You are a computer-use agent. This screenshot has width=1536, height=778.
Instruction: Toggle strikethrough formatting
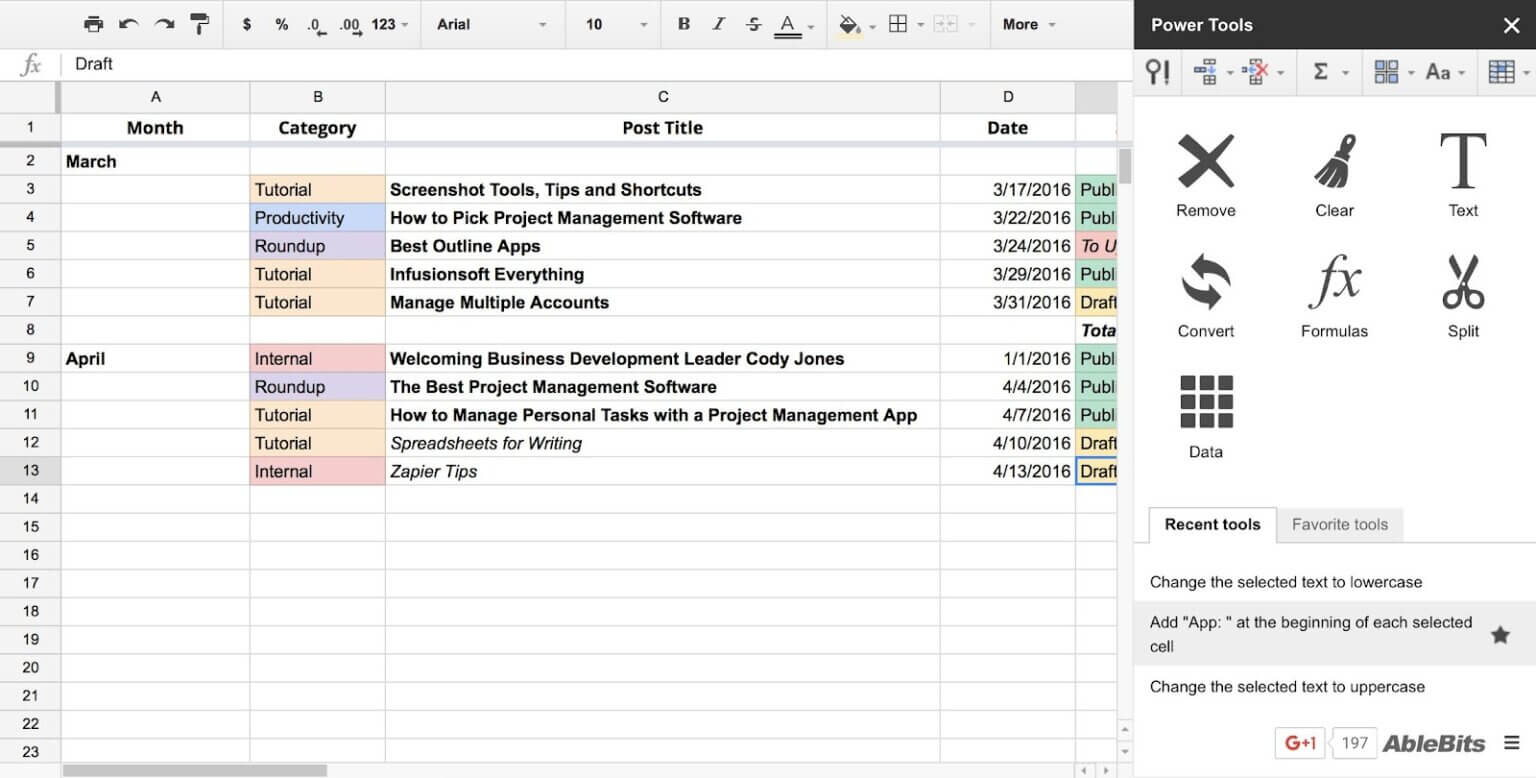coord(753,24)
